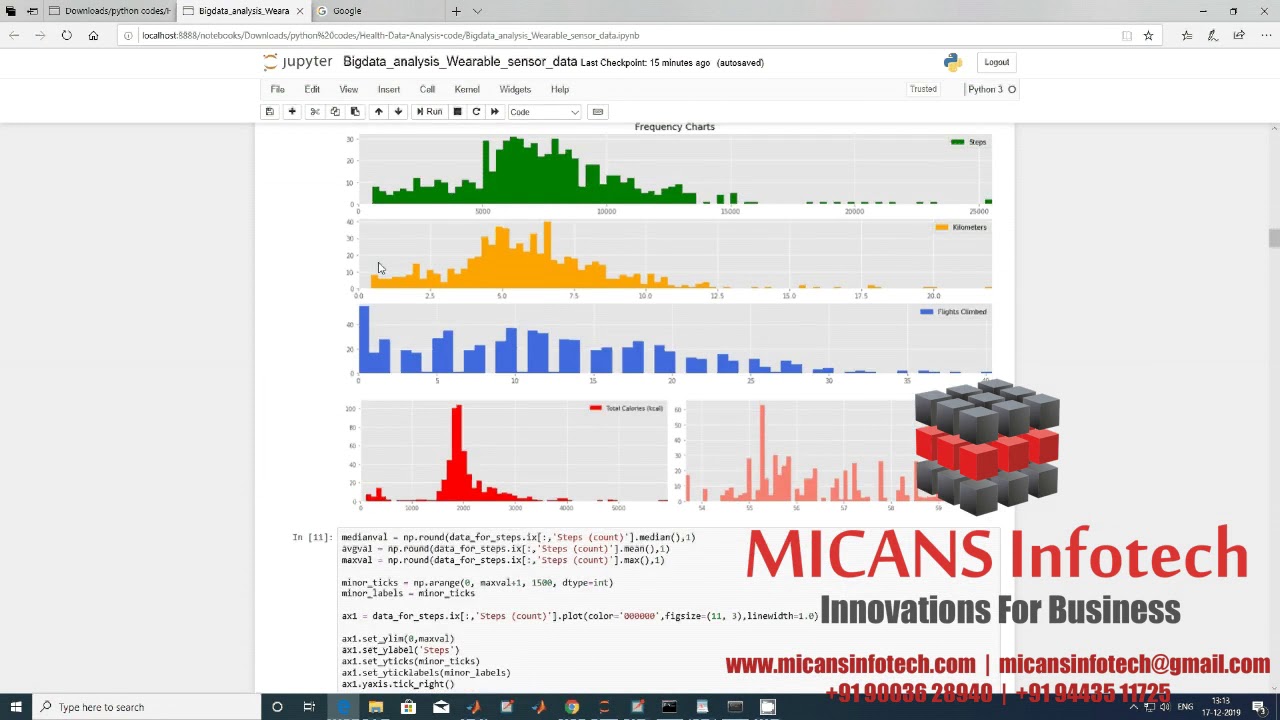Image resolution: width=1280 pixels, height=720 pixels.
Task: Restart kernel and run all fast-forward icon
Action: pos(495,112)
